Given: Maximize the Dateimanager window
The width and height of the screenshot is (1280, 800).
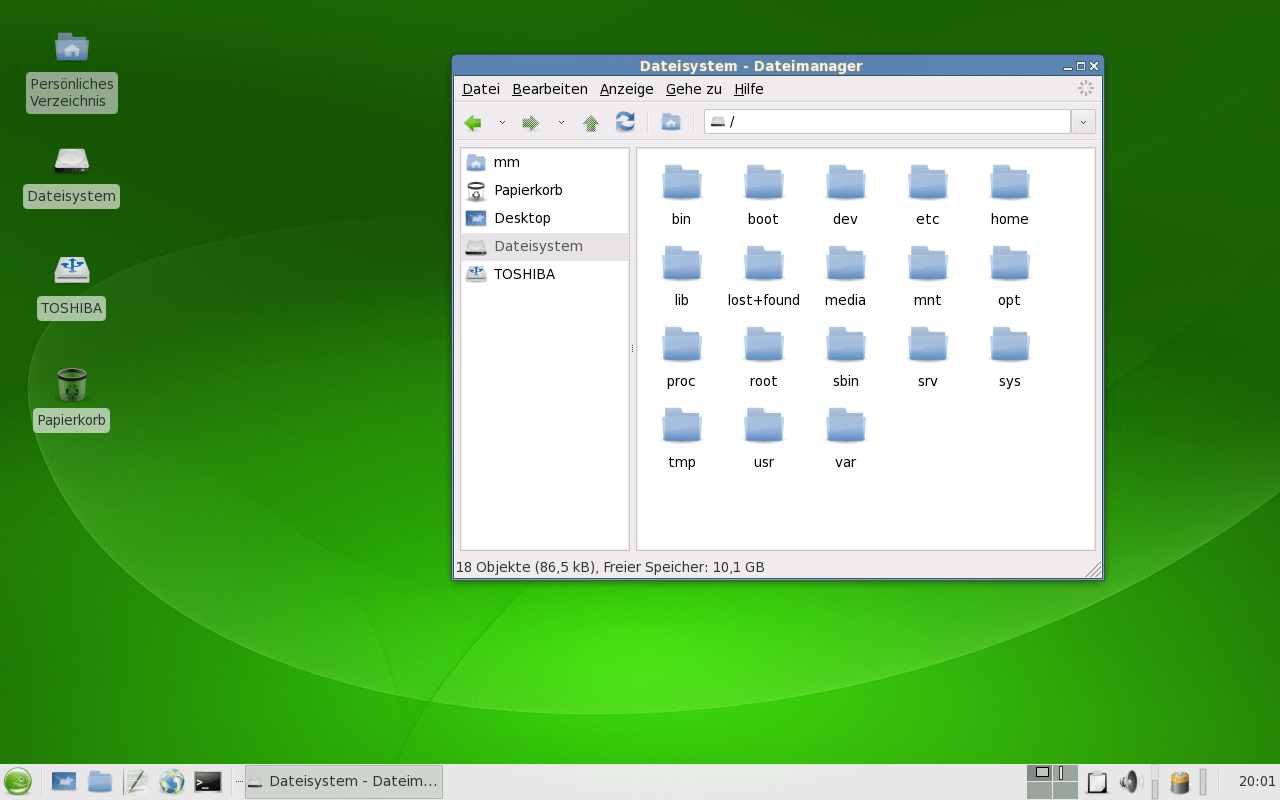Looking at the screenshot, I should (x=1081, y=66).
